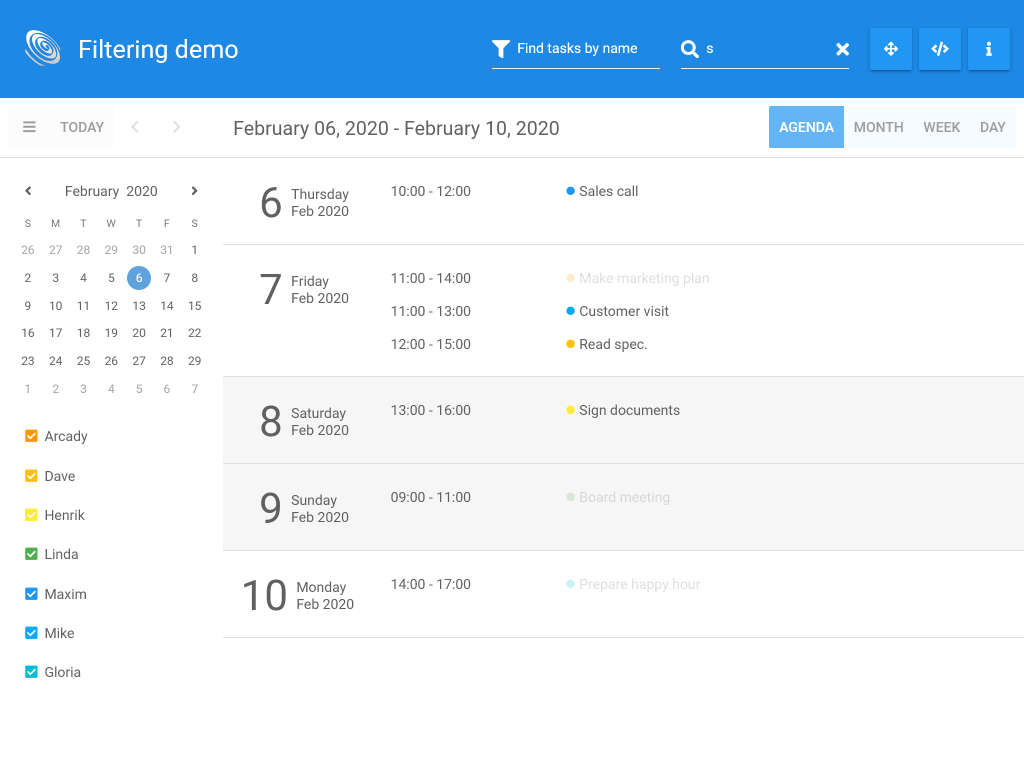1024x768 pixels.
Task: Clear the search field with X
Action: [842, 49]
